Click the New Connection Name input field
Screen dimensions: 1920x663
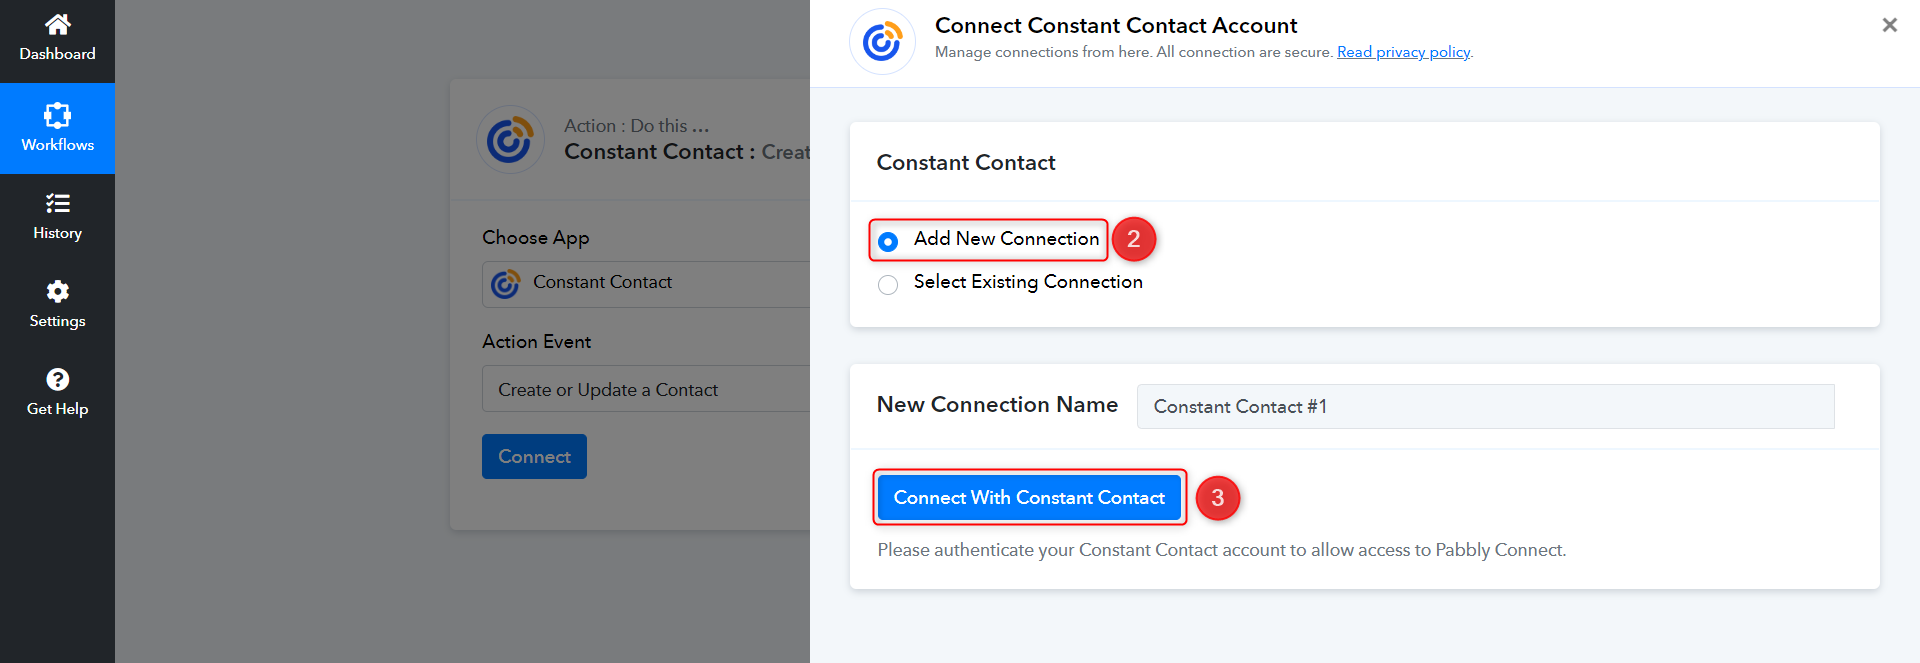1485,406
